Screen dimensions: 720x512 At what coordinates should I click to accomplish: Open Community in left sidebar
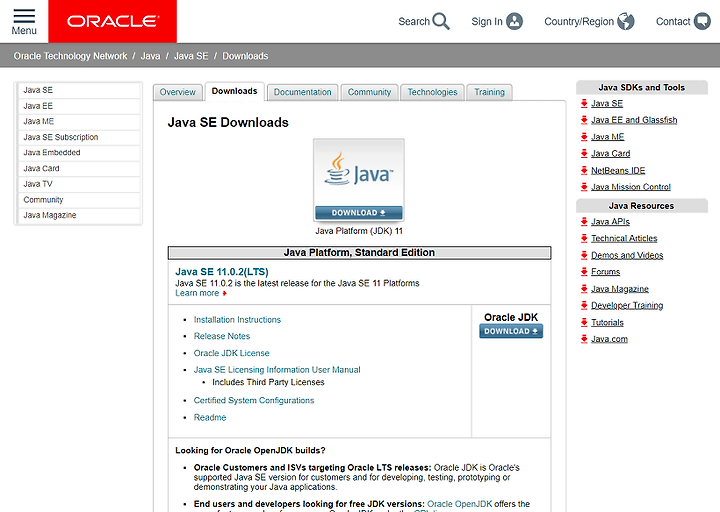coord(79,200)
